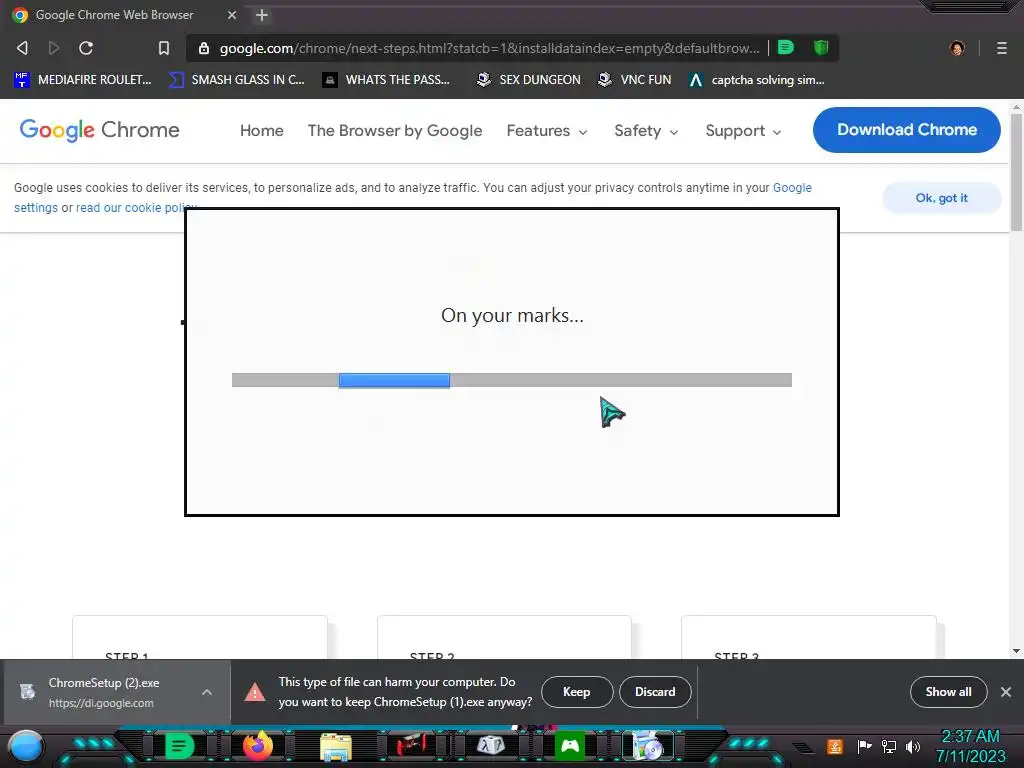
Task: Accept cookies with Ok, got it
Action: (941, 198)
